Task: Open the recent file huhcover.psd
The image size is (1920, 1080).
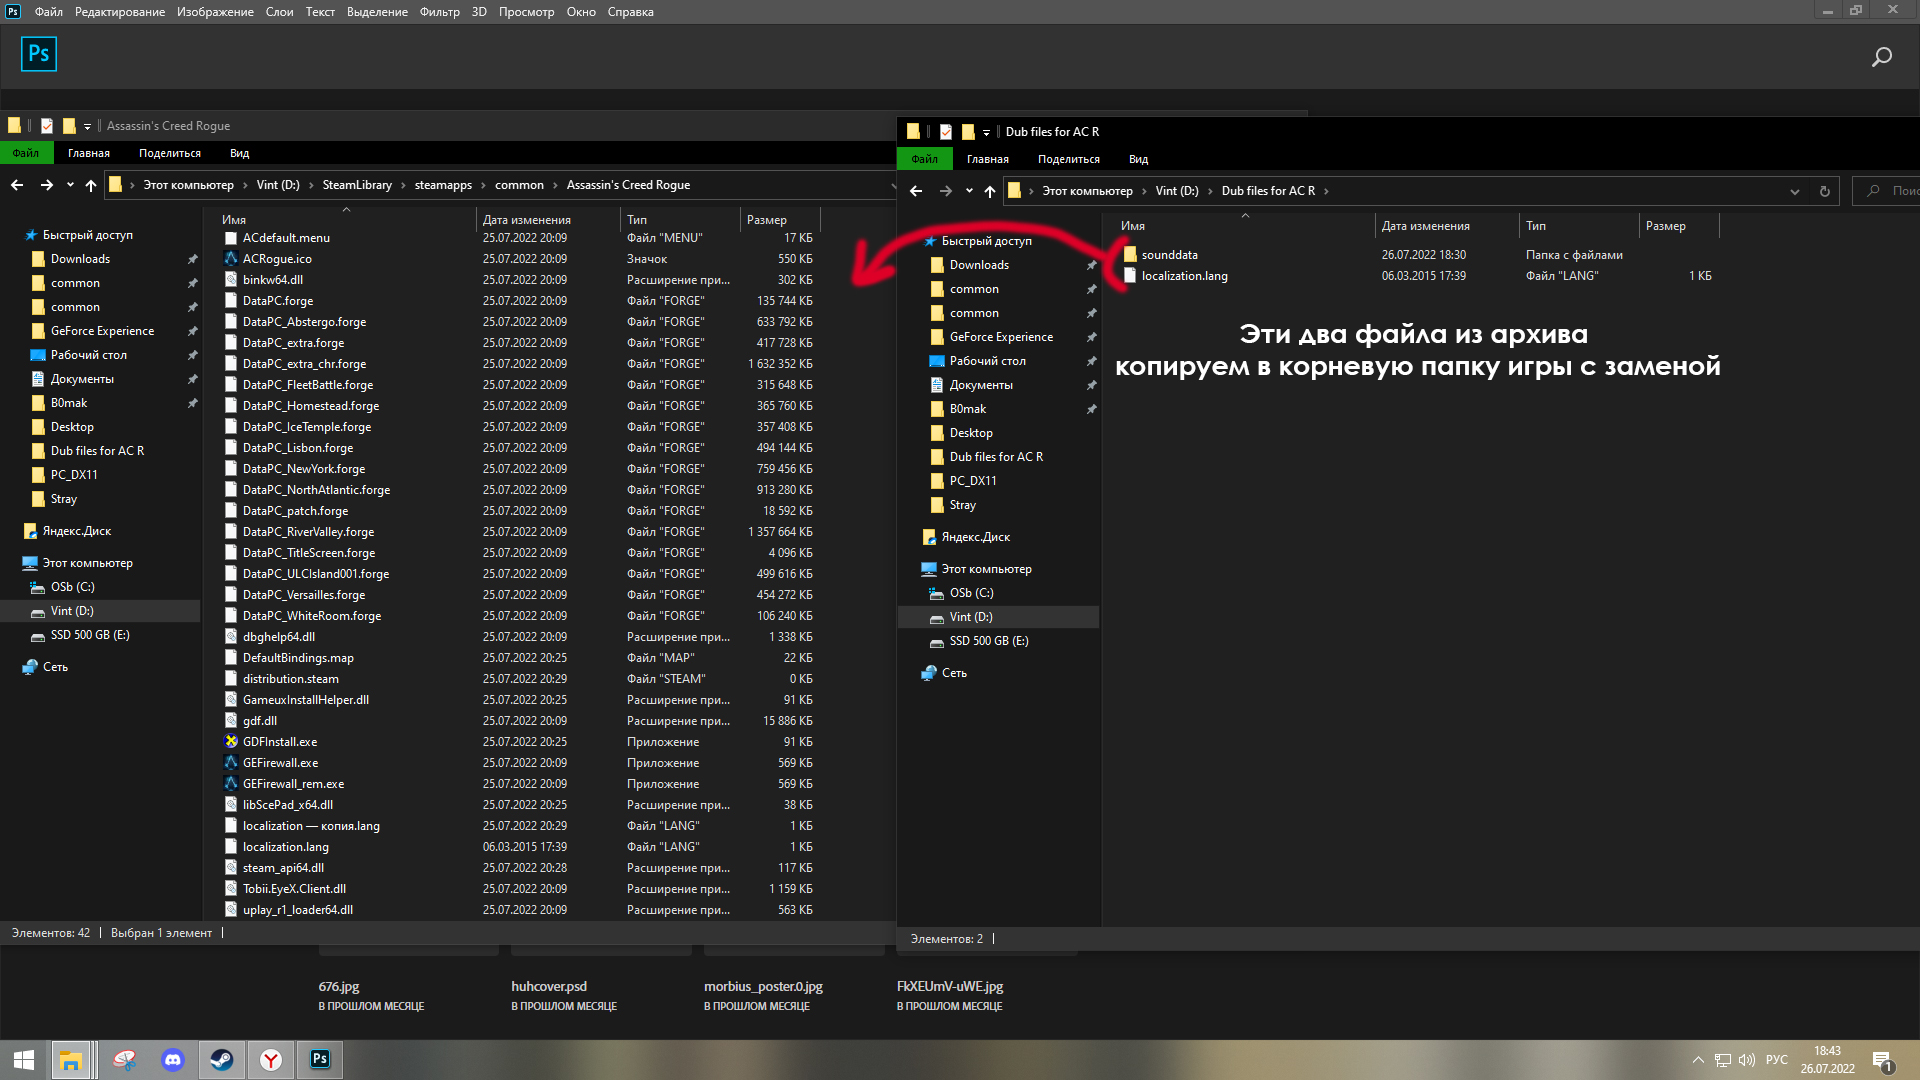Action: point(549,986)
